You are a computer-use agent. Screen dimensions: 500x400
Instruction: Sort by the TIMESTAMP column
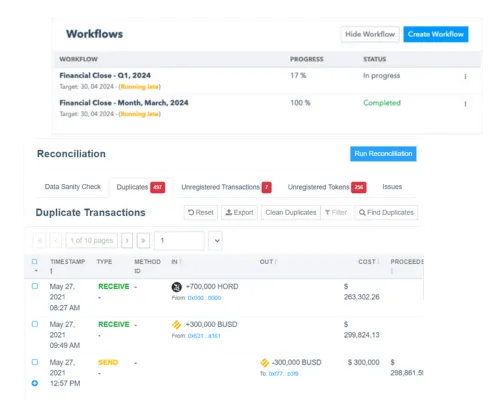[51, 271]
